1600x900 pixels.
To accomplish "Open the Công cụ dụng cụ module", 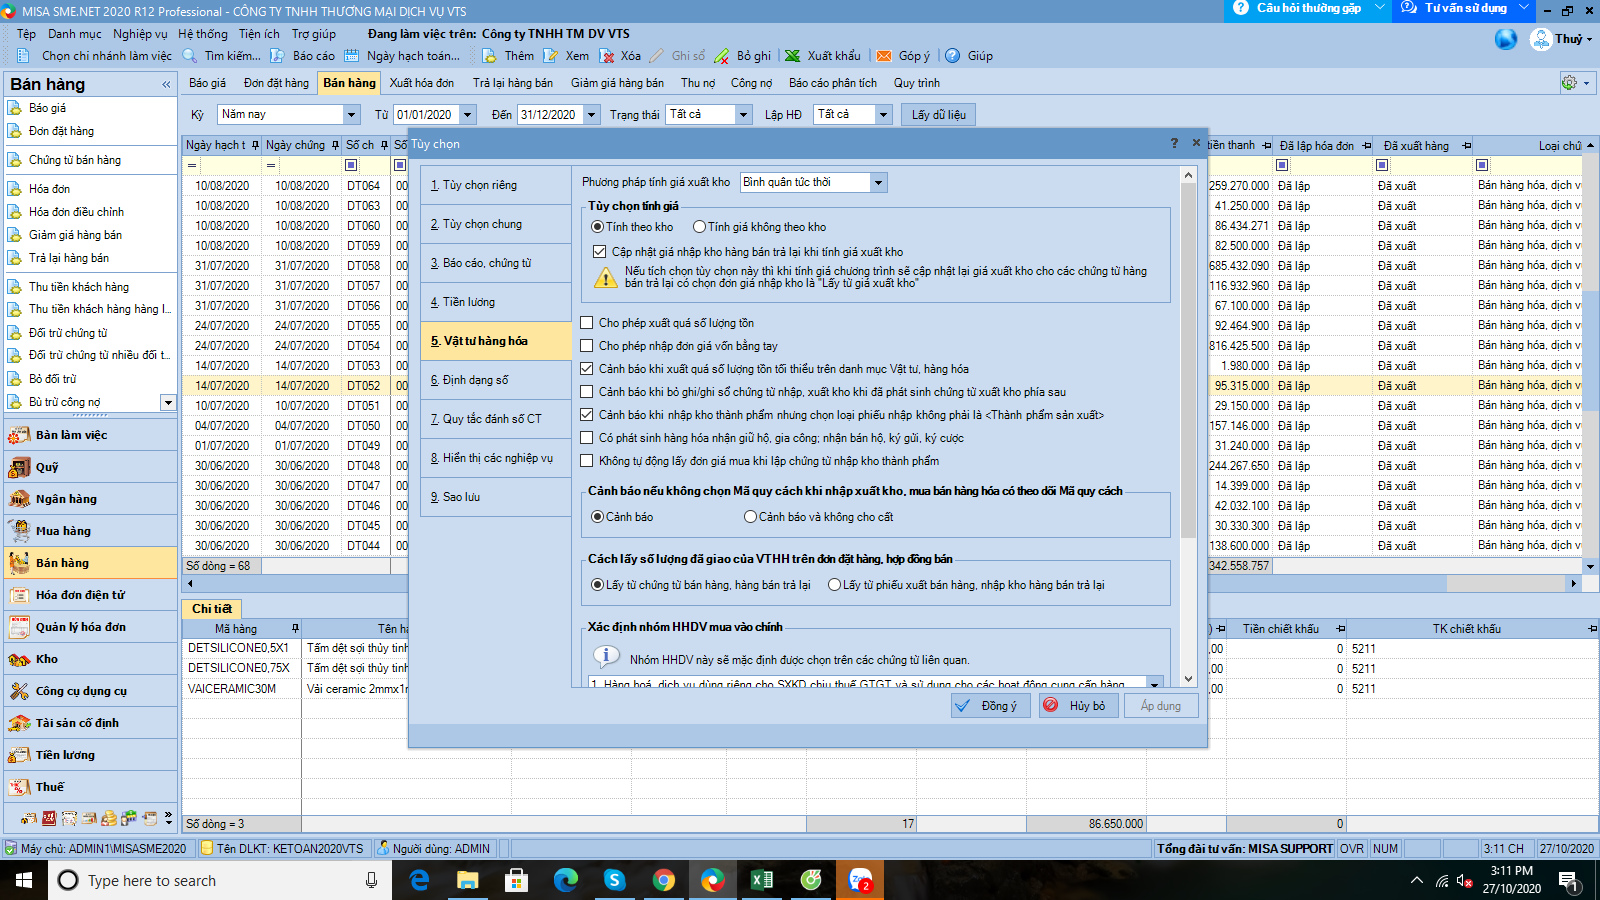I will pos(90,691).
